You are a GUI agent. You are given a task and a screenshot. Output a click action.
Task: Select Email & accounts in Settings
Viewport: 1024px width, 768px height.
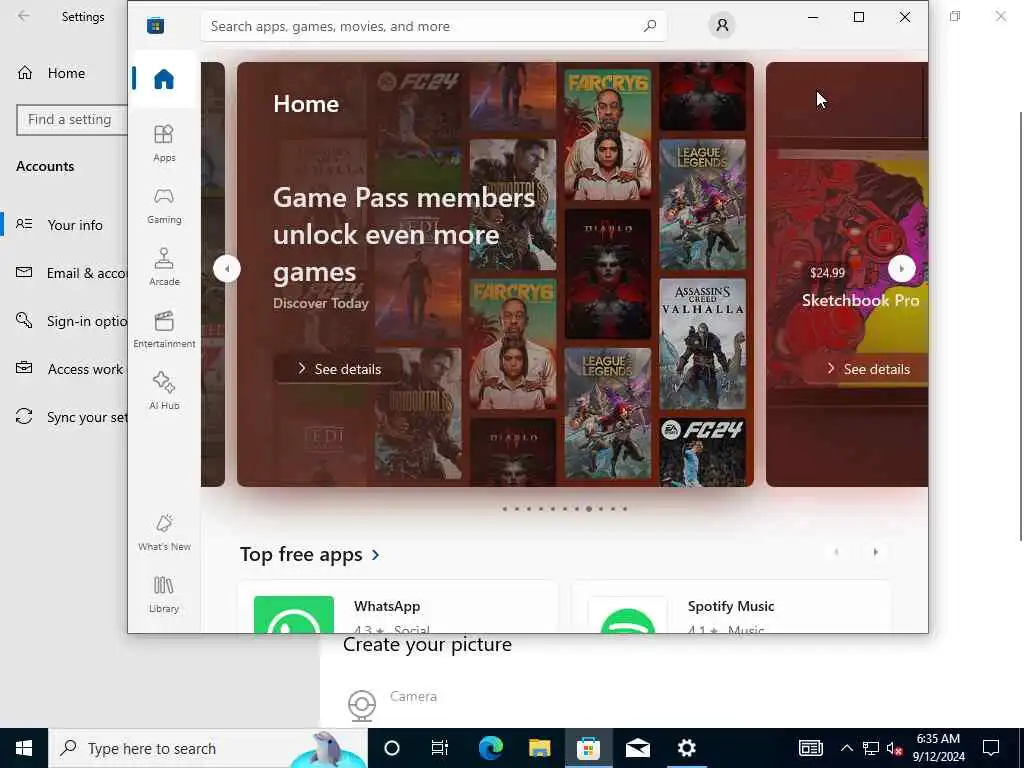coord(64,273)
